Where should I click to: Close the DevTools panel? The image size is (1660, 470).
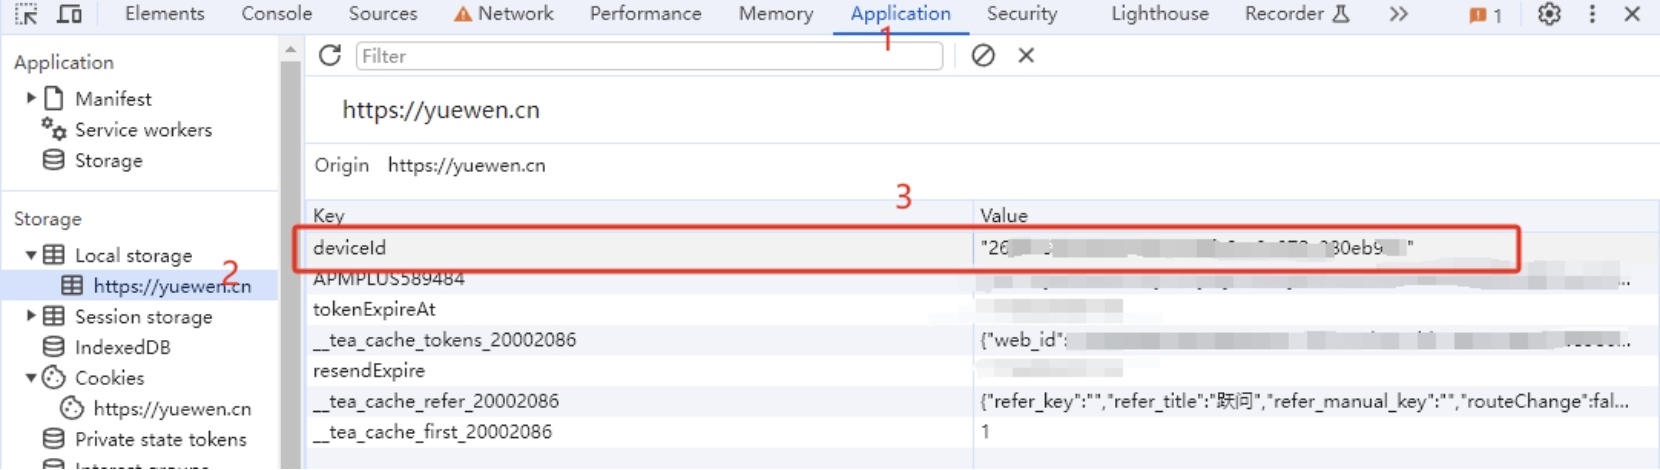click(1632, 14)
